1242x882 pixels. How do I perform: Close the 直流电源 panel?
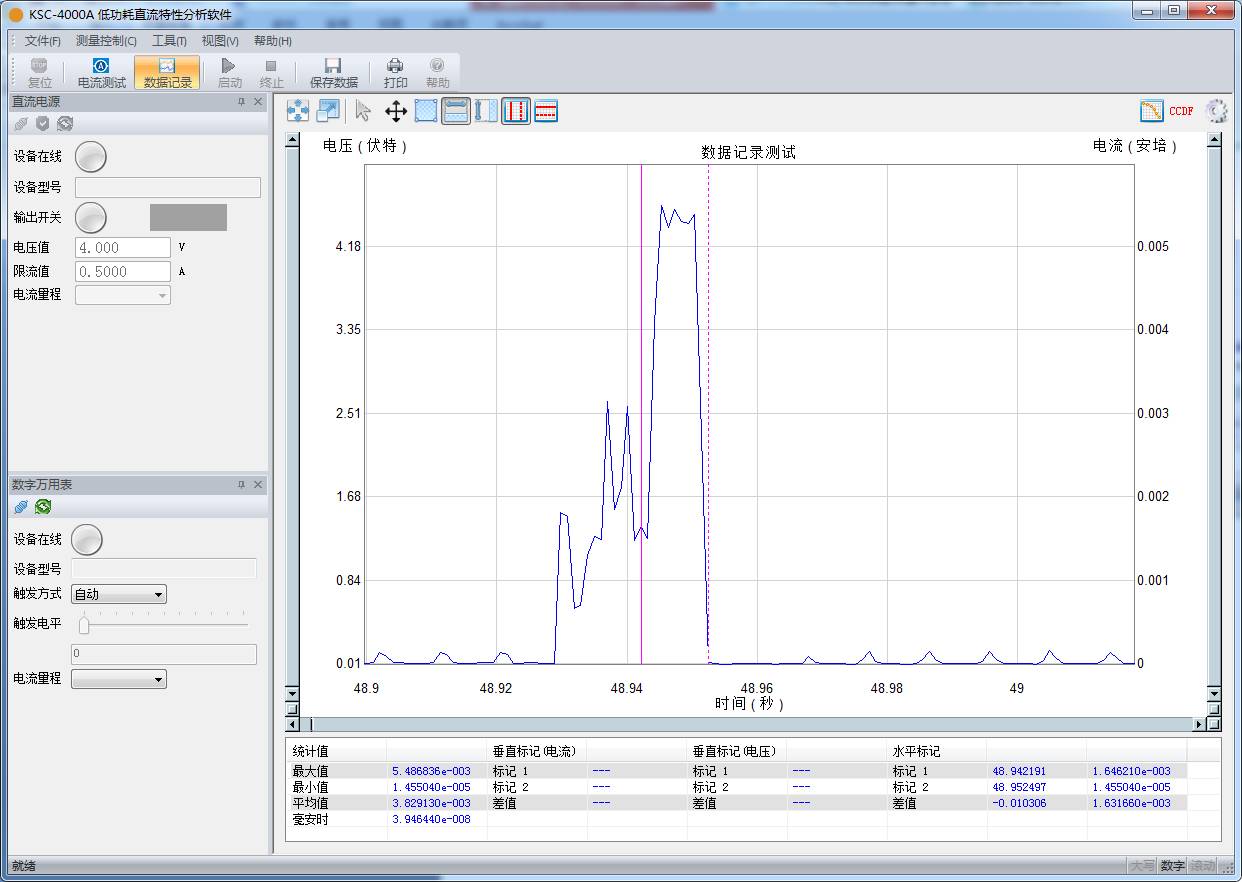click(258, 102)
